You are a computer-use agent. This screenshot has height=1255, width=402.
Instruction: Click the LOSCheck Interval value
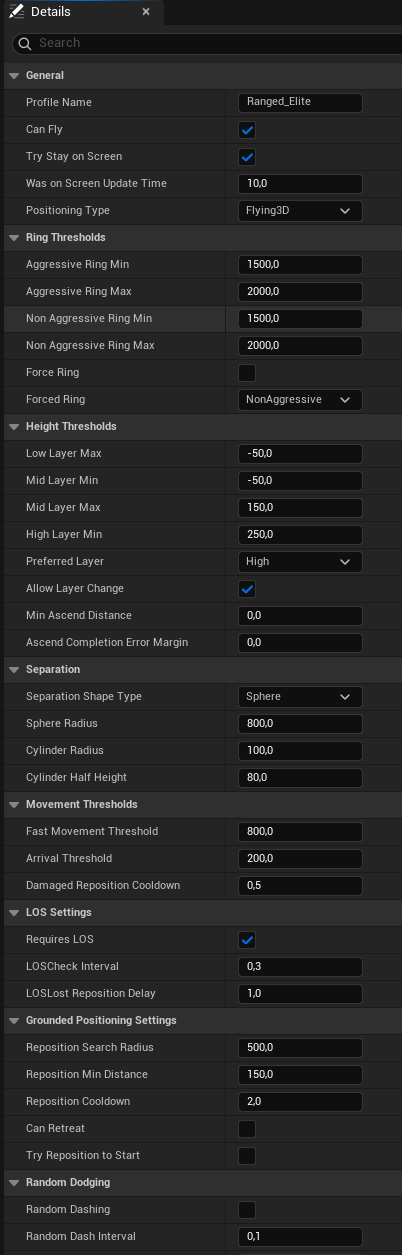300,967
